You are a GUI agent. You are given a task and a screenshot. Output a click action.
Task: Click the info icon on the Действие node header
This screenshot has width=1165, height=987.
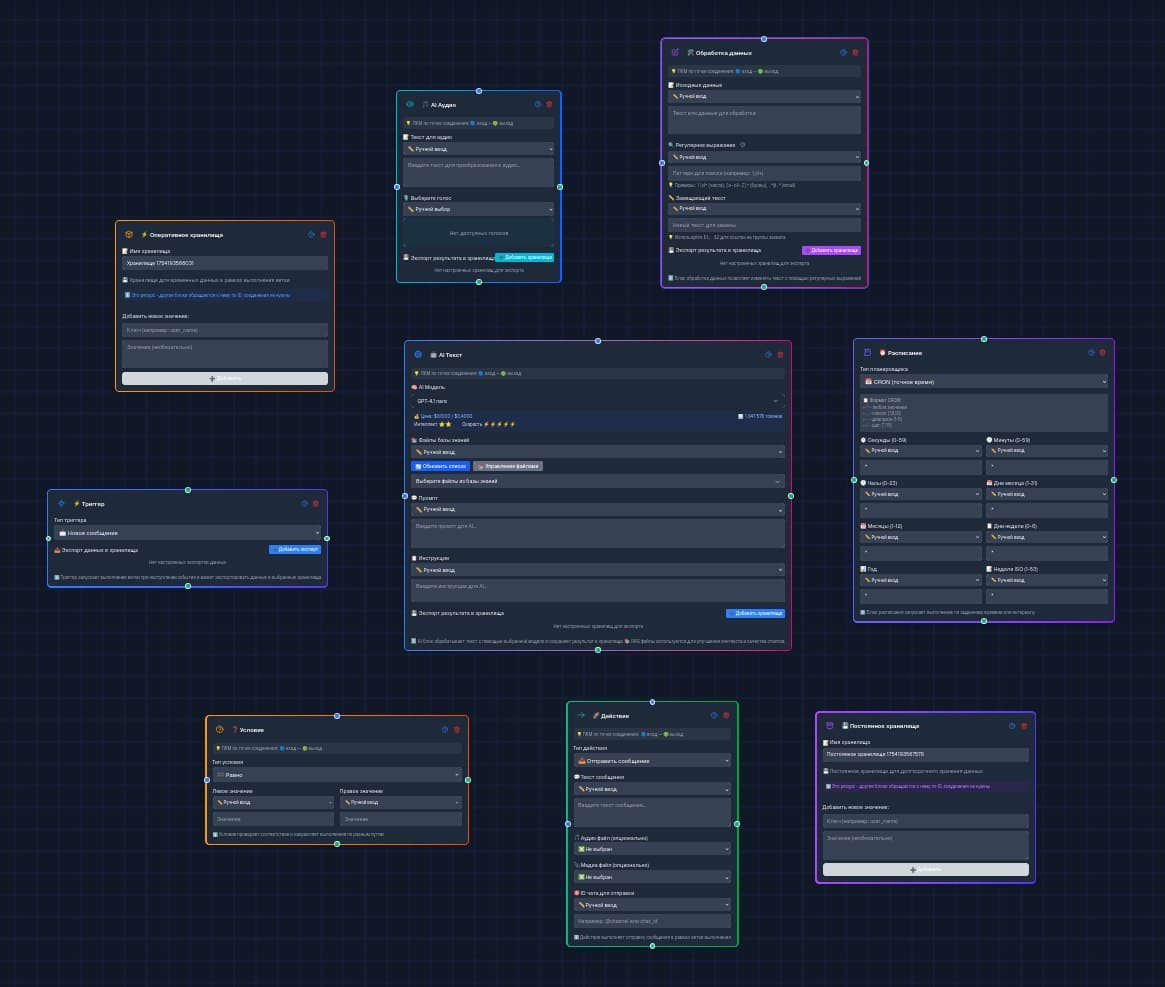coord(715,715)
